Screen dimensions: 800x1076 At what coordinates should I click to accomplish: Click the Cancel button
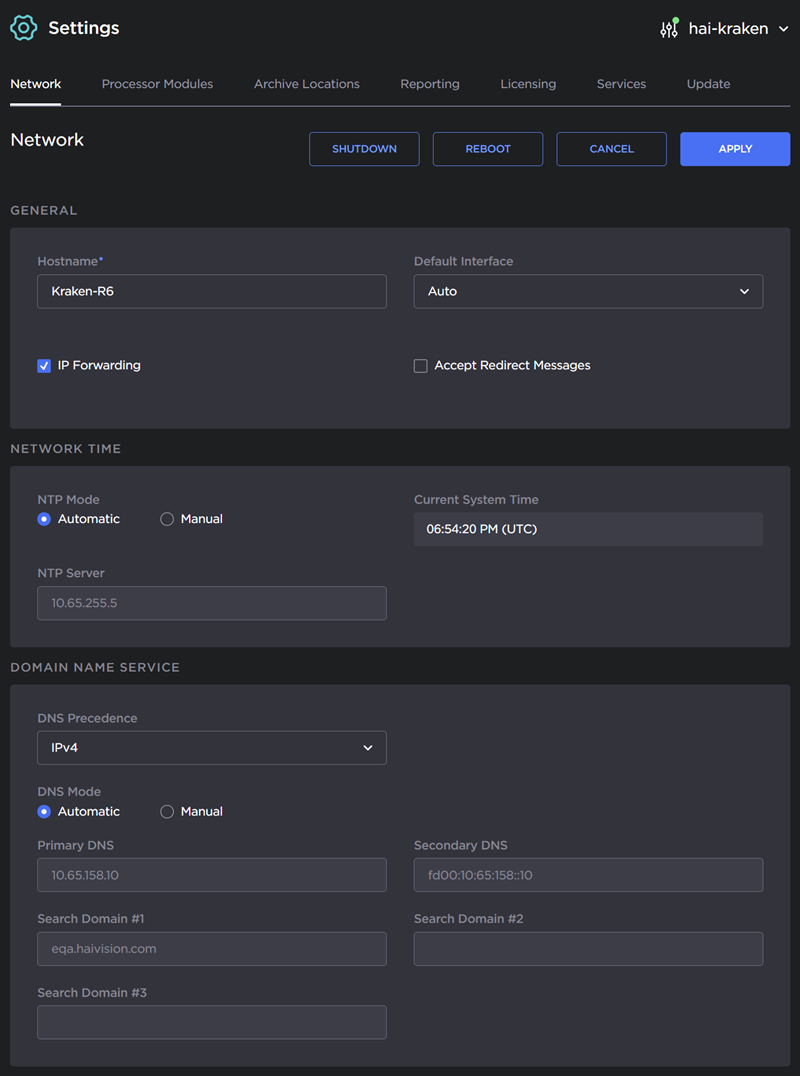point(611,149)
